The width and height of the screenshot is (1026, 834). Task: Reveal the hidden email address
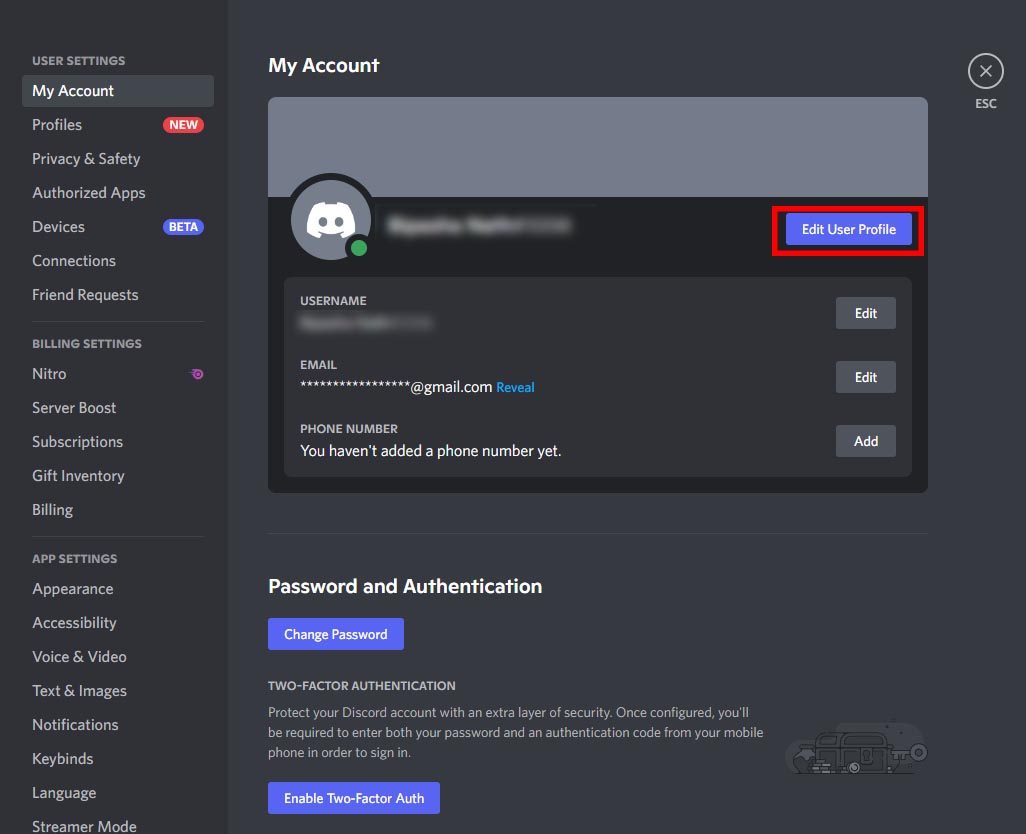515,387
